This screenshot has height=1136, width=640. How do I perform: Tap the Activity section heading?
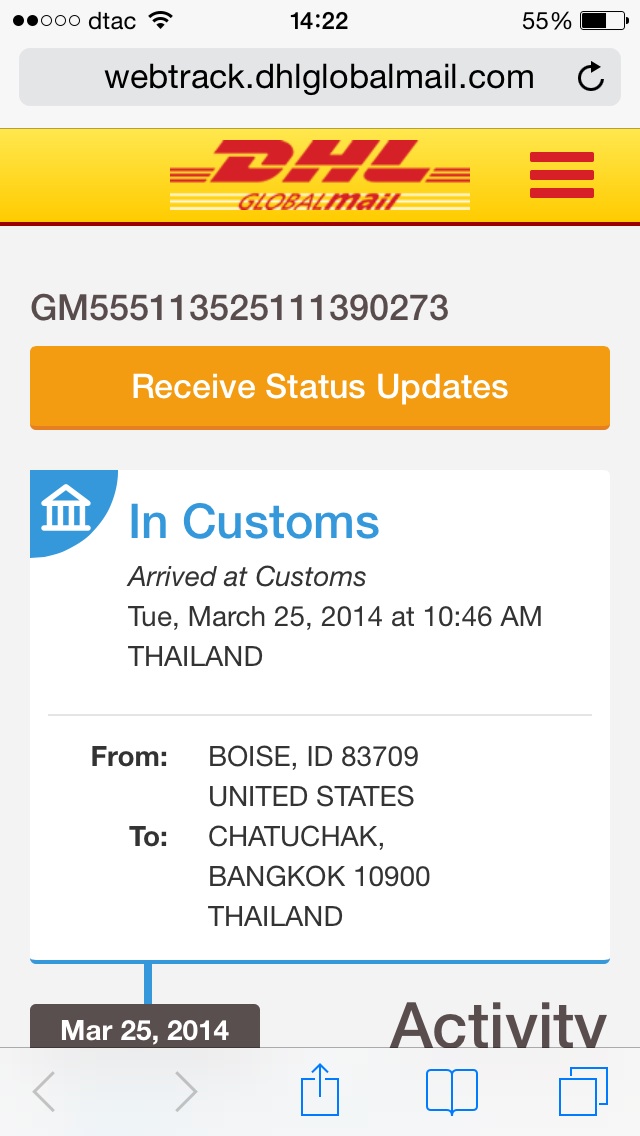497,1026
